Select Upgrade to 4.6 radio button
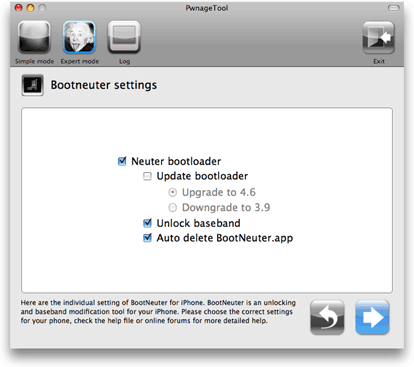The image size is (414, 367). (172, 192)
